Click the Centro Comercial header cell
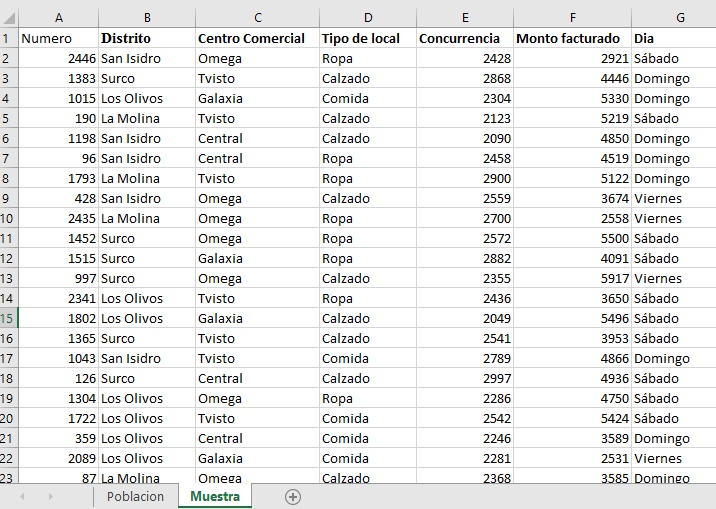This screenshot has width=716, height=509. tap(258, 38)
